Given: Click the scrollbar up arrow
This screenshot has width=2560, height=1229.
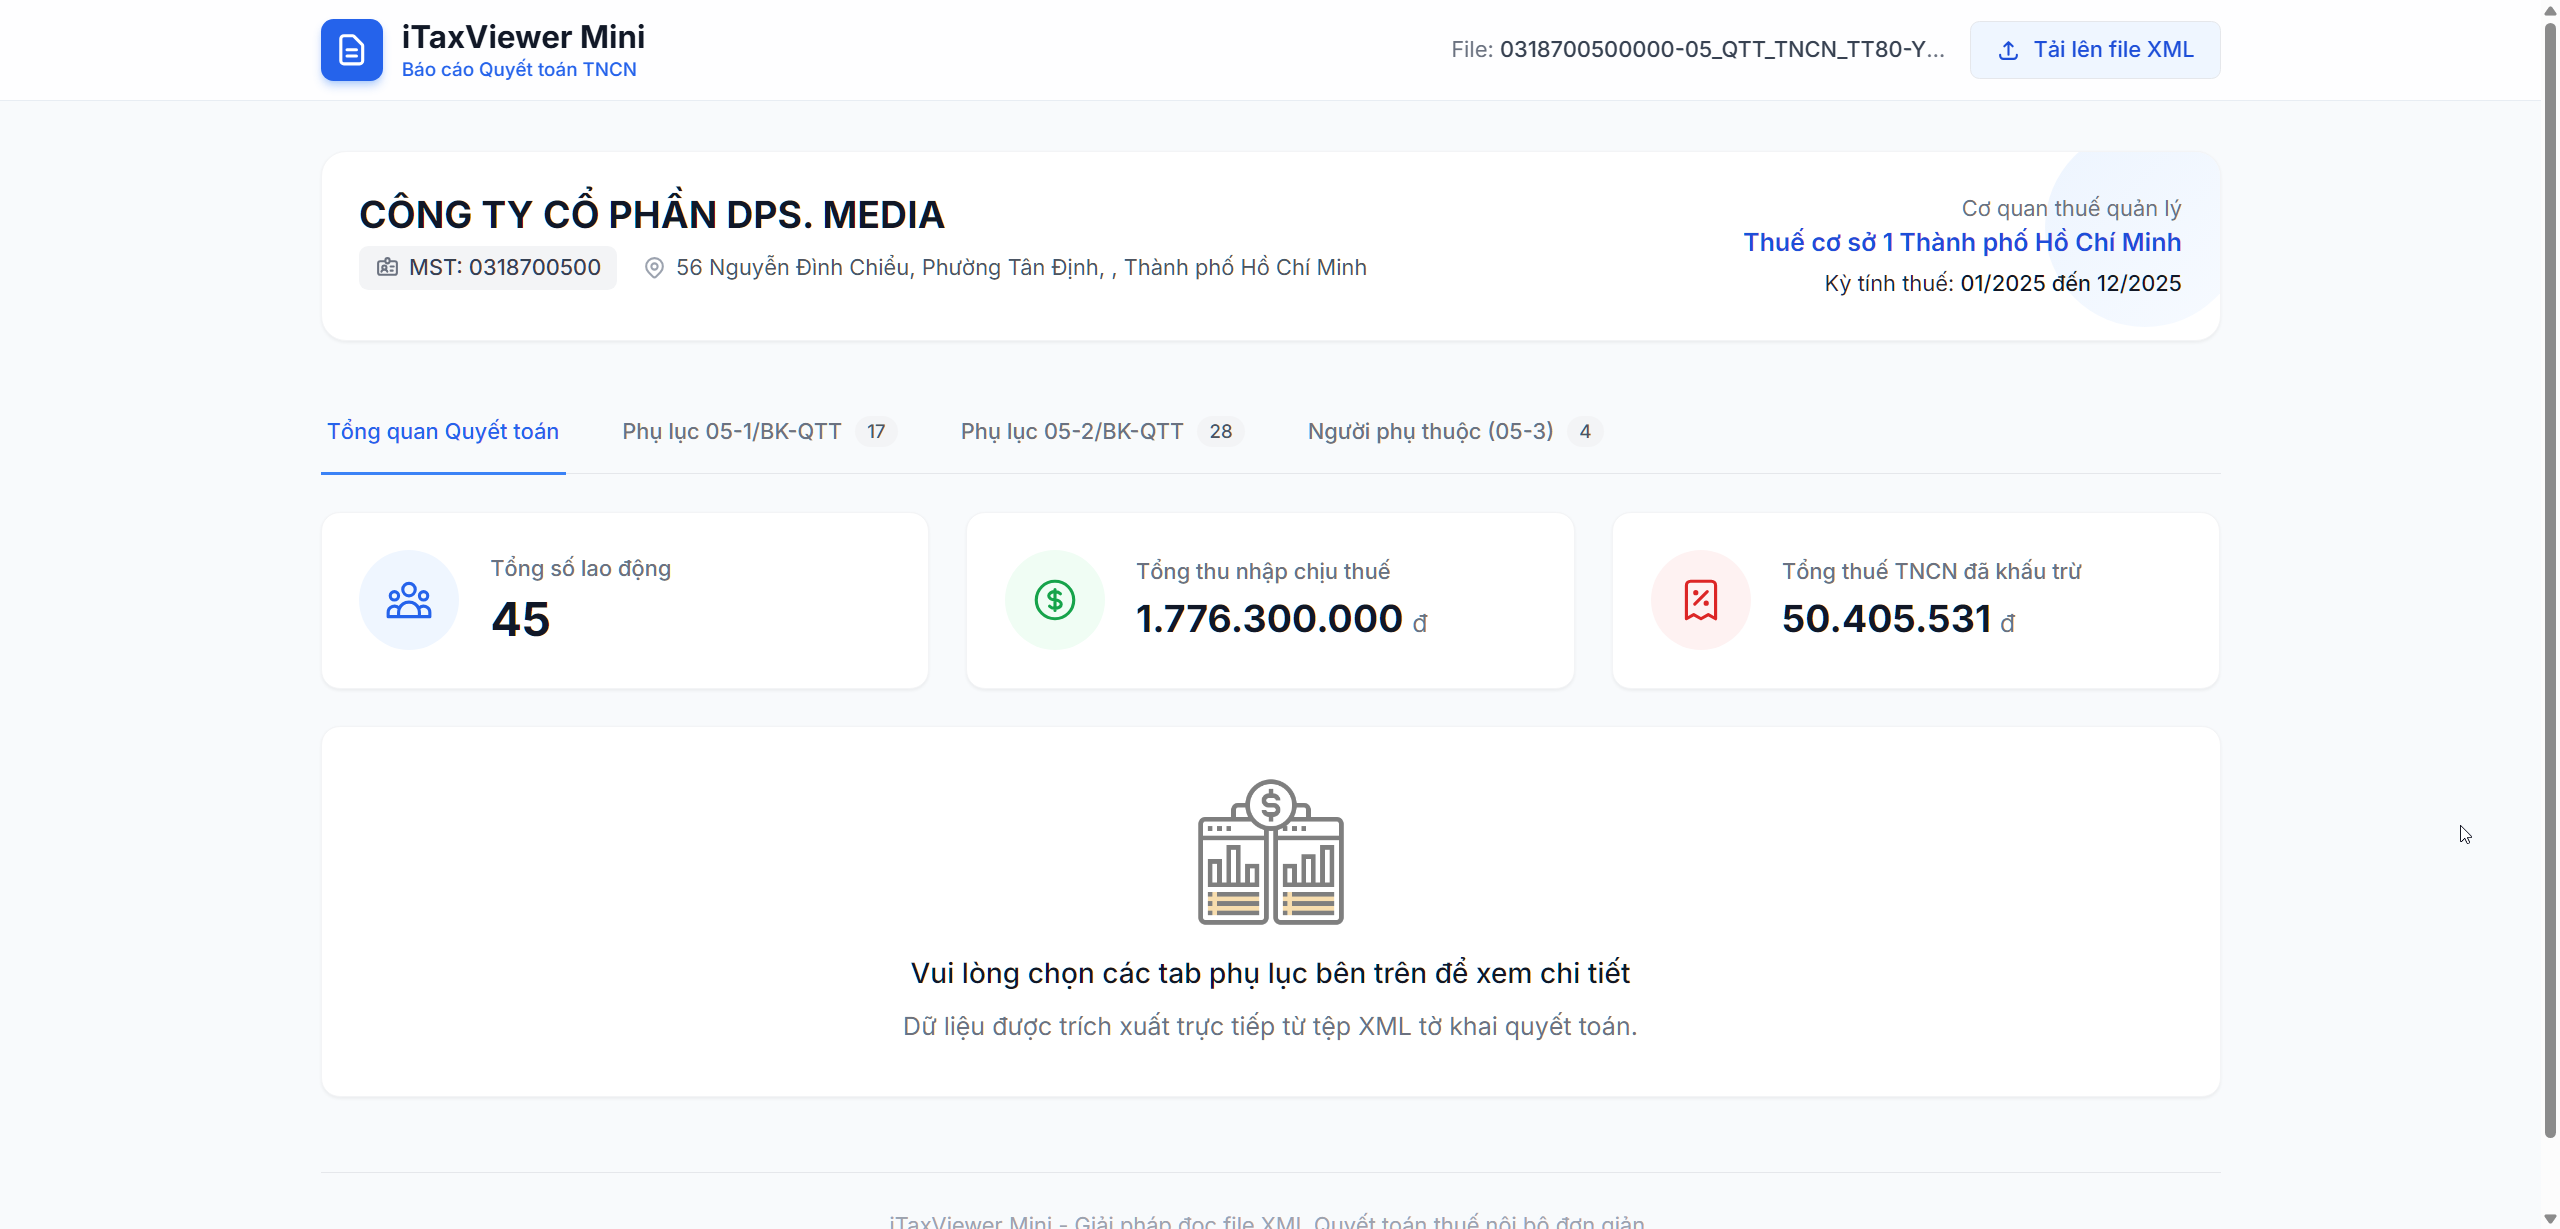Looking at the screenshot, I should click(x=2550, y=10).
